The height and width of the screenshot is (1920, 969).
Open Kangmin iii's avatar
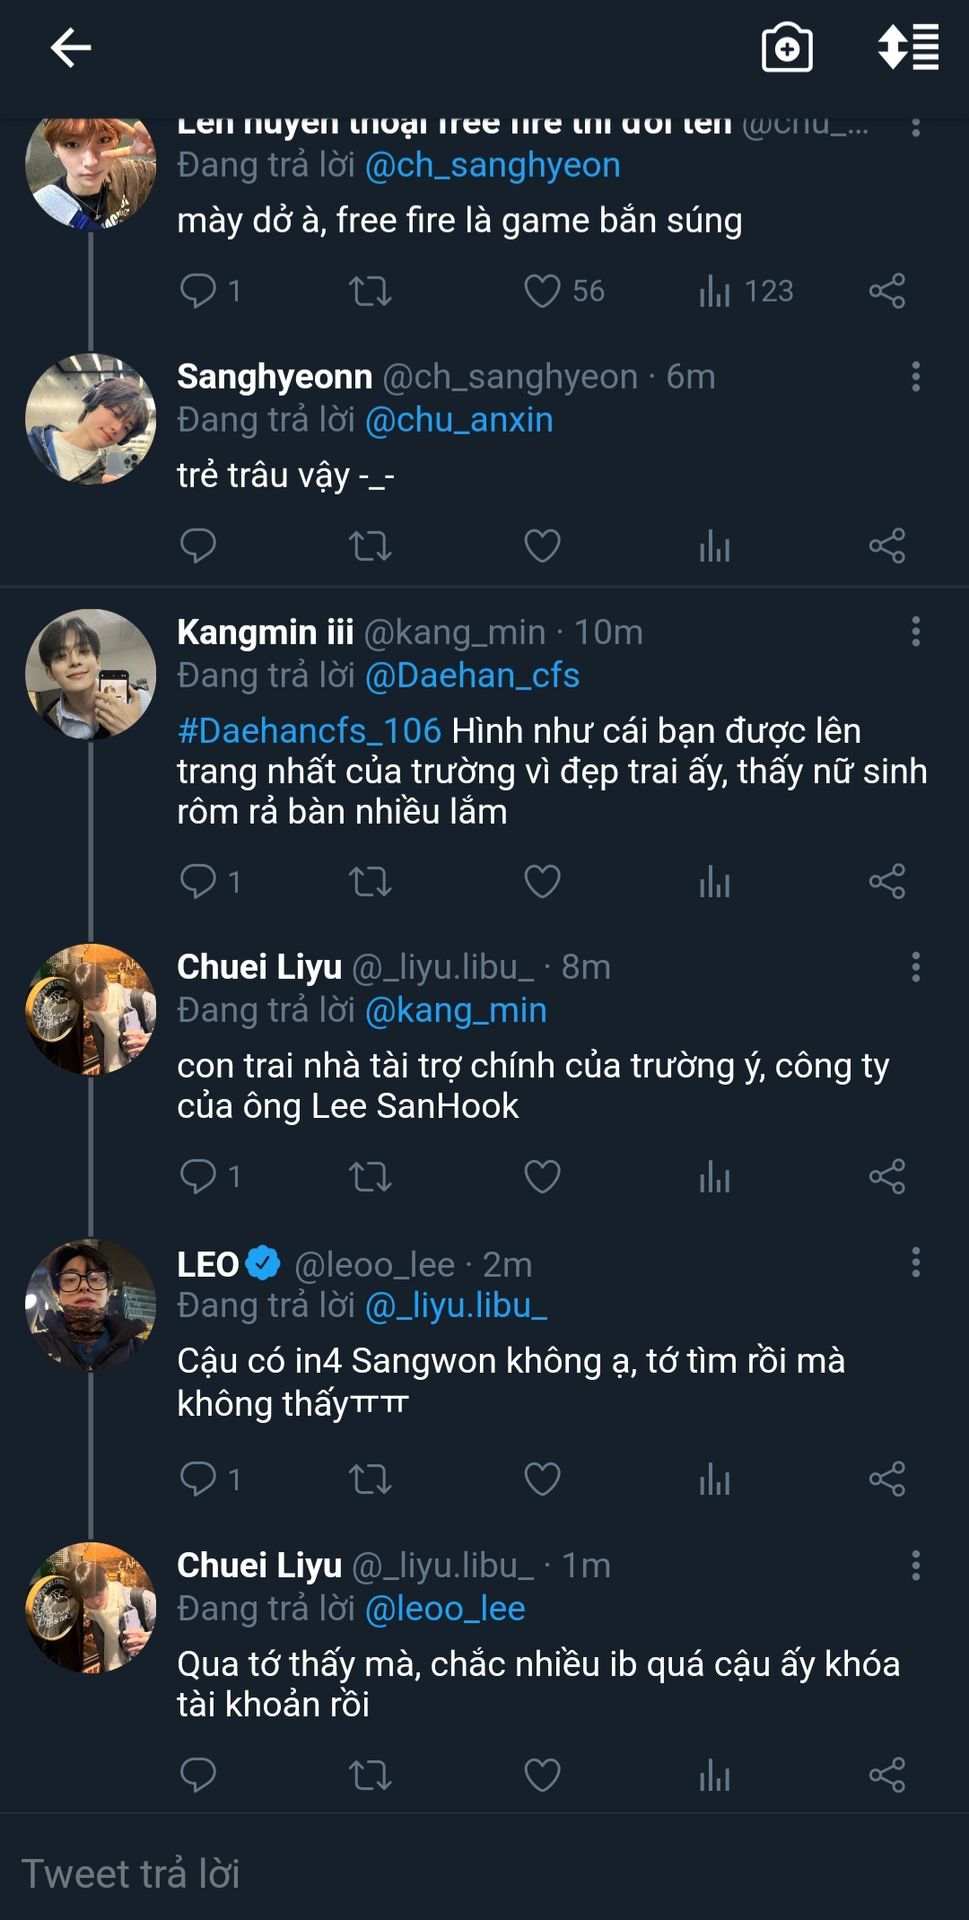click(90, 674)
